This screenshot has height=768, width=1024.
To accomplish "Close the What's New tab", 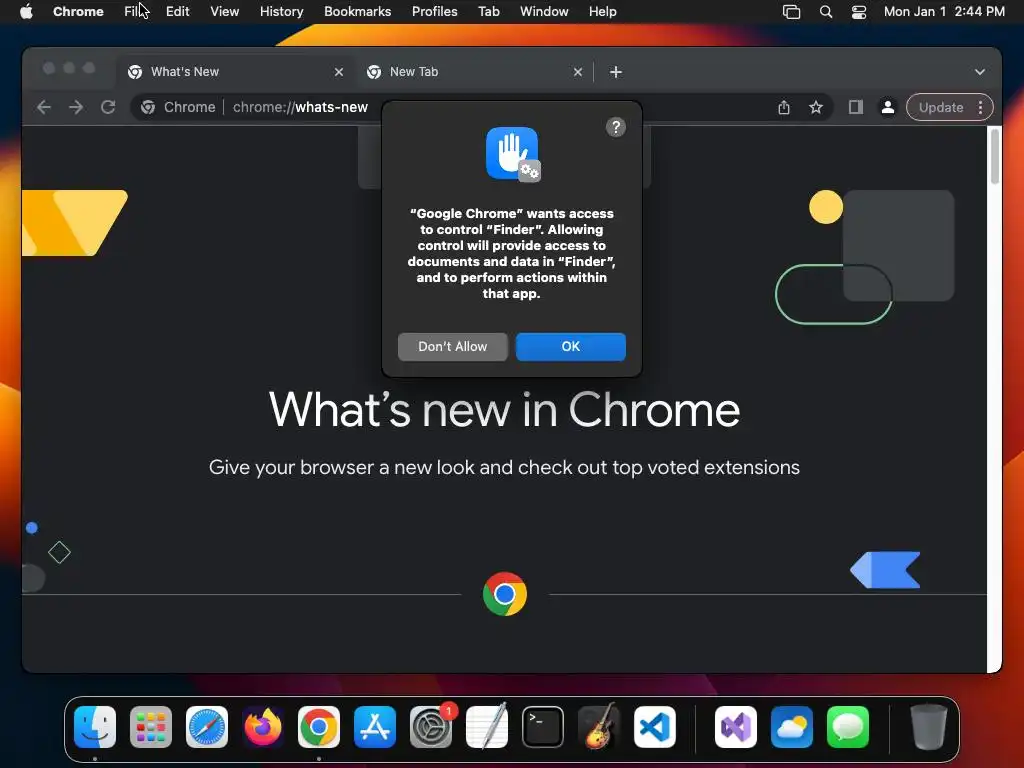I will (338, 72).
